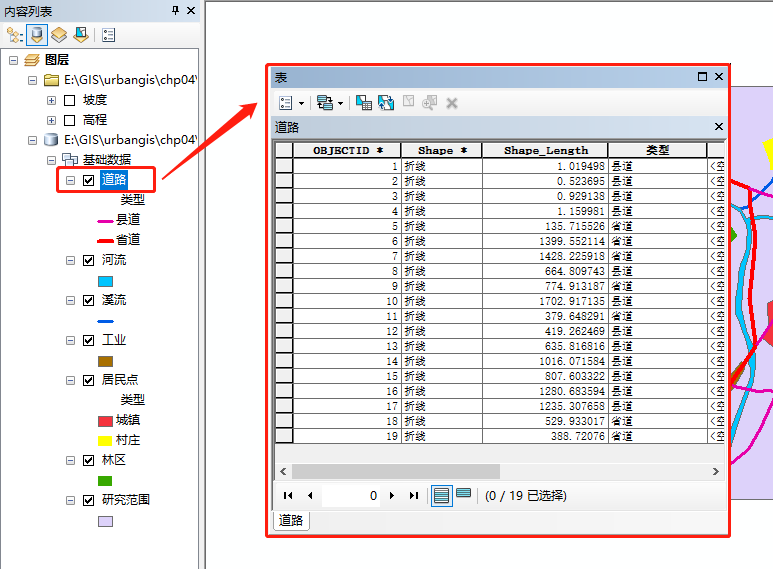Image resolution: width=773 pixels, height=569 pixels.
Task: Click Clear Selection icon in table toolbar
Action: point(408,101)
